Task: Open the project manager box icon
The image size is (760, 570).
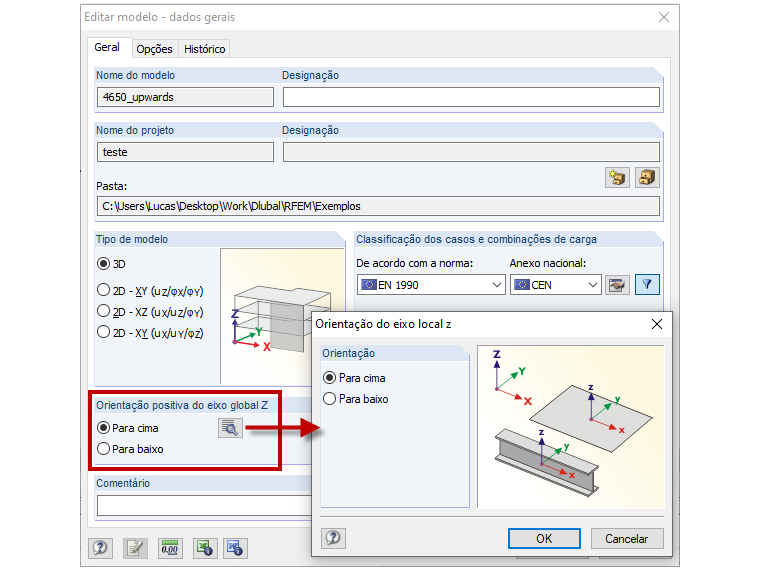Action: [647, 177]
